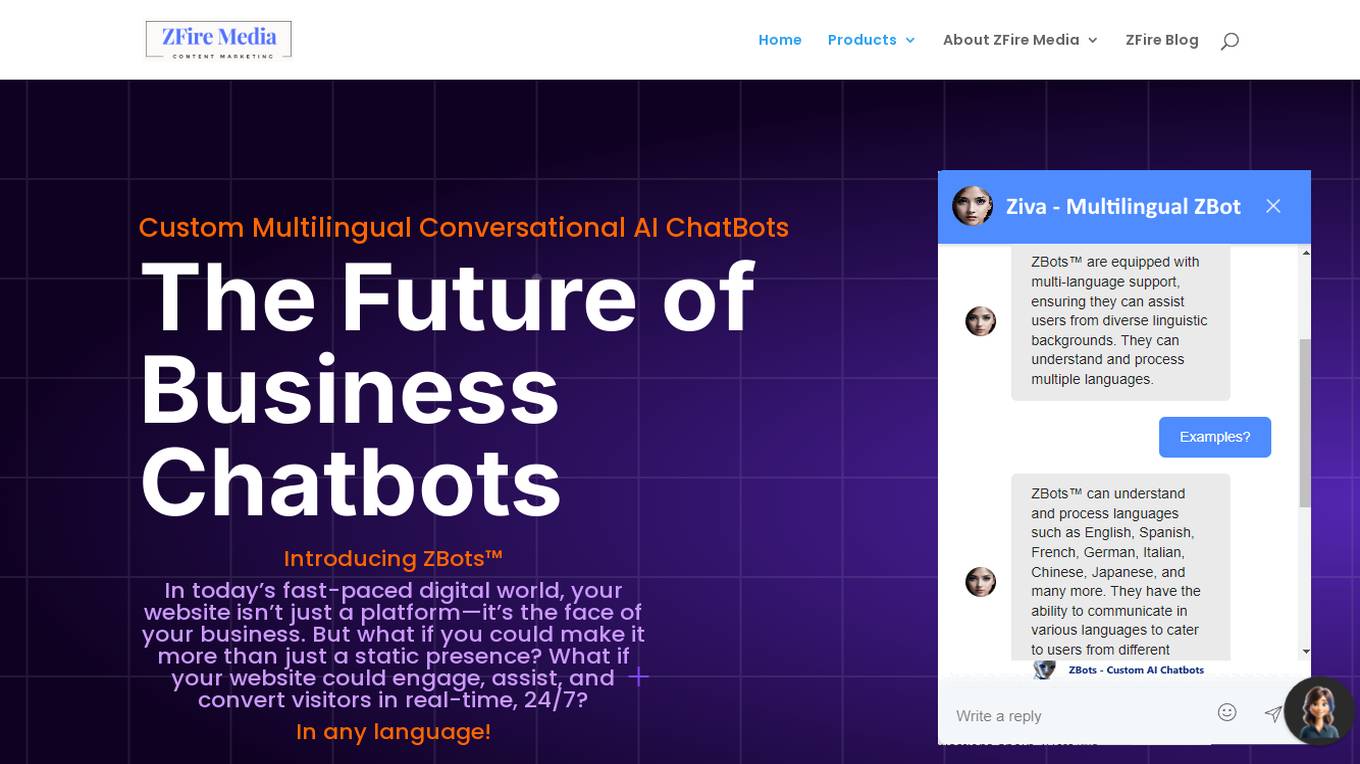Viewport: 1360px width, 764px height.
Task: Open the Products menu item
Action: point(862,40)
